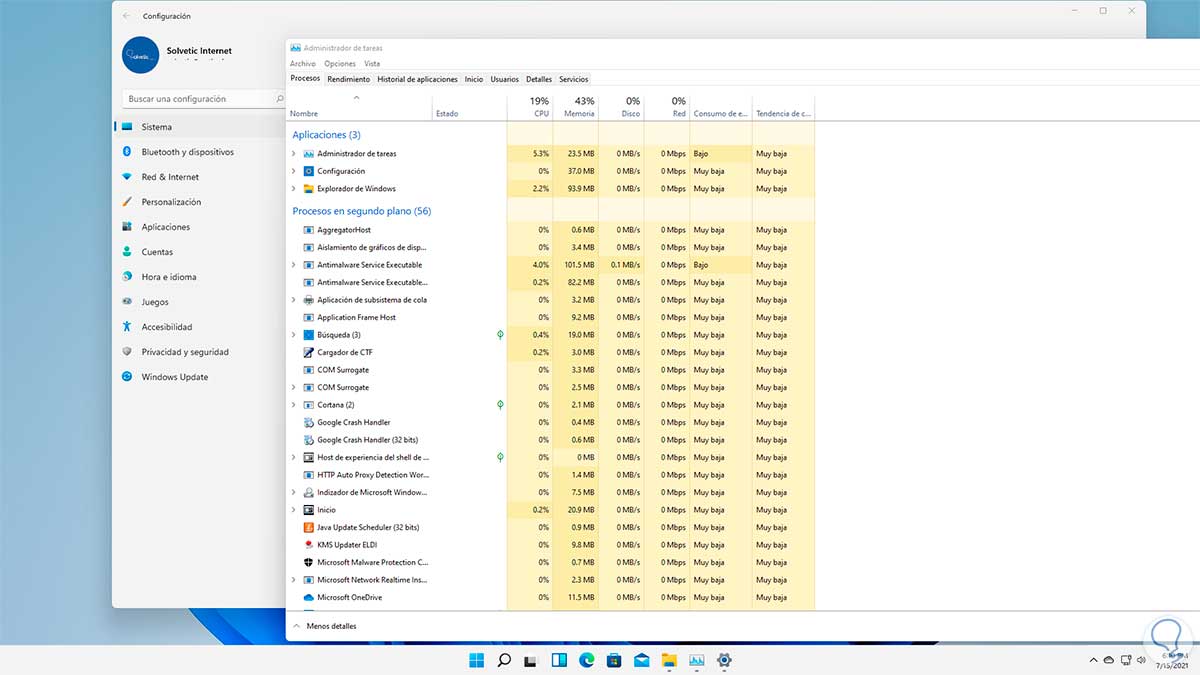Expand Microsoft Network Realtime Inspection row
This screenshot has width=1200, height=675.
point(293,580)
